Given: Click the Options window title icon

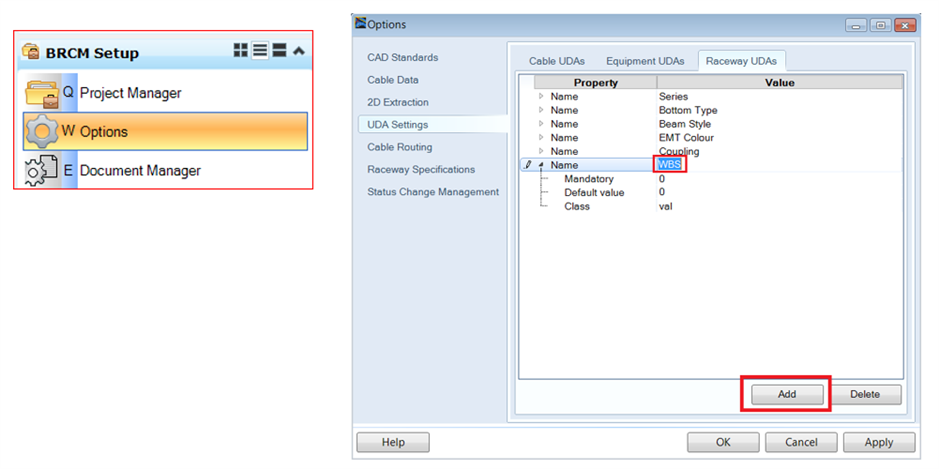Looking at the screenshot, I should coord(360,24).
